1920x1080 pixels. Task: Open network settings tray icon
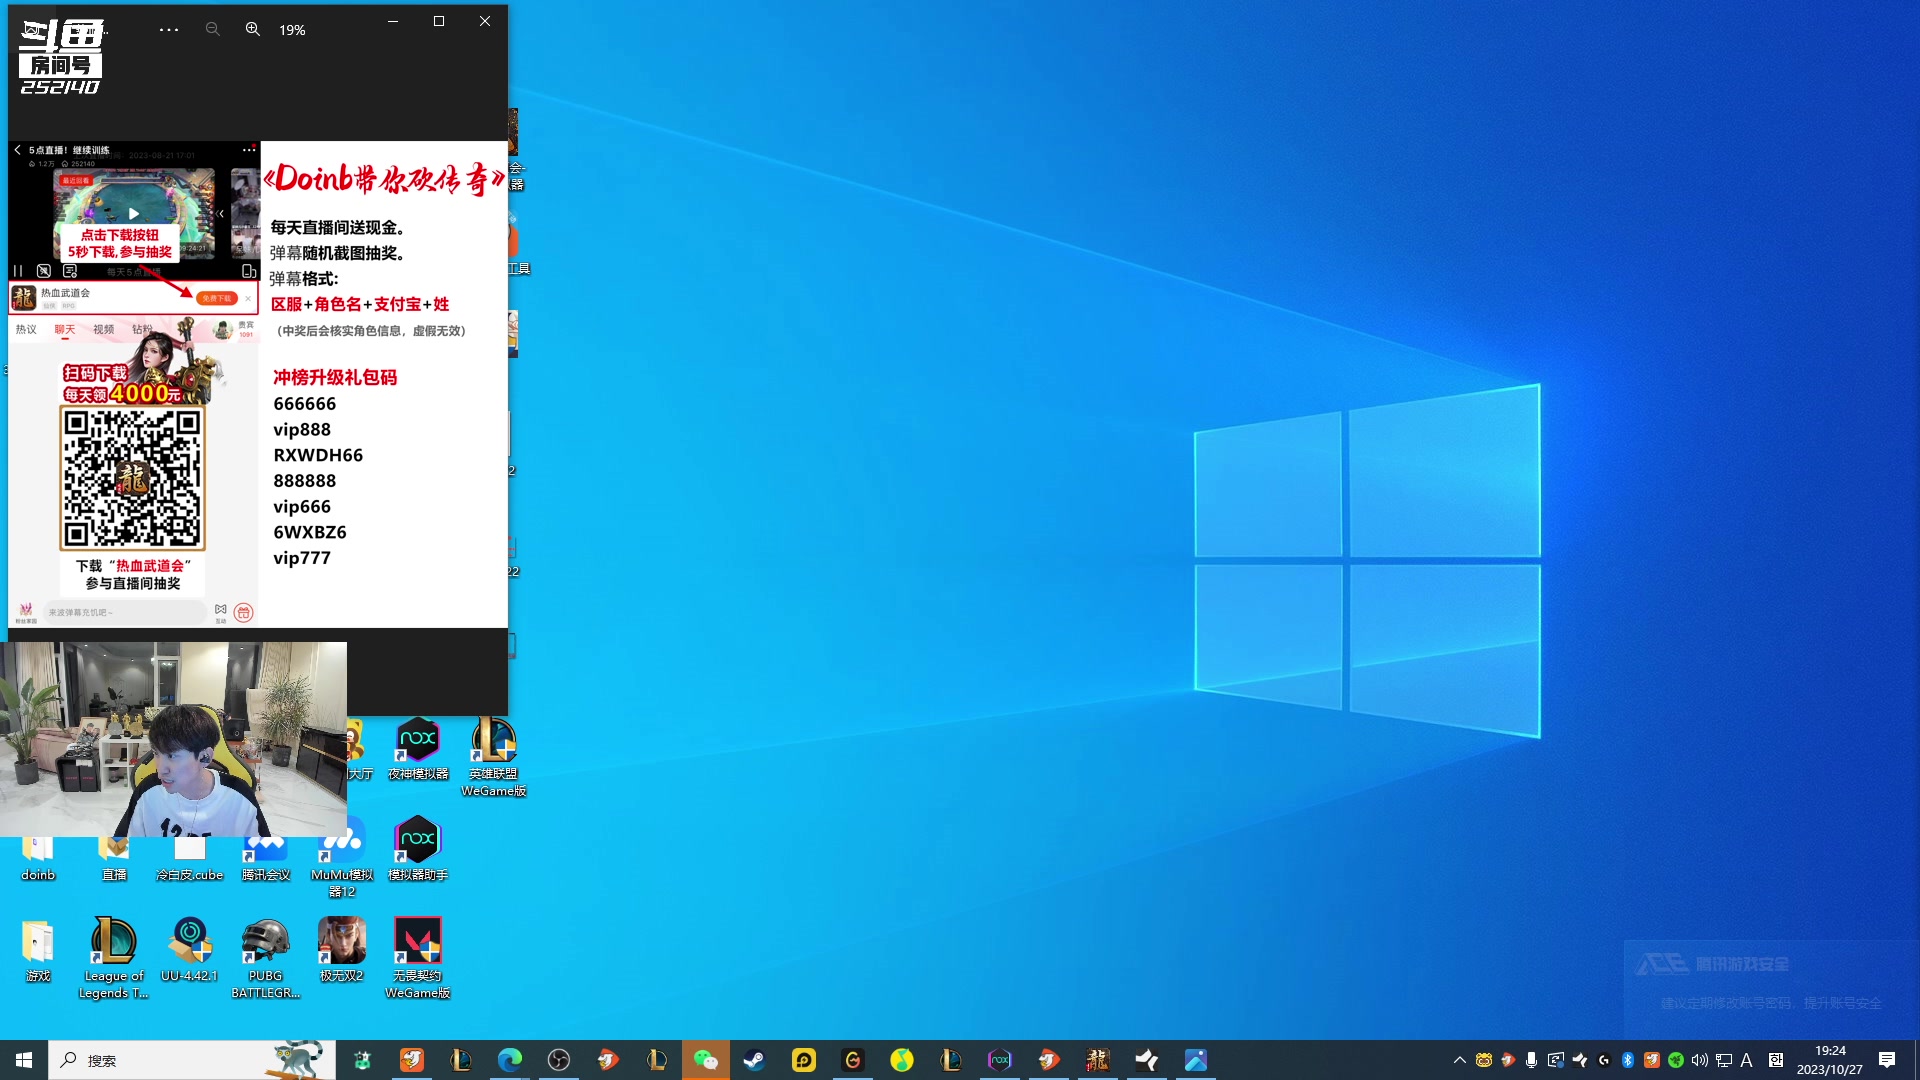coord(1724,1060)
